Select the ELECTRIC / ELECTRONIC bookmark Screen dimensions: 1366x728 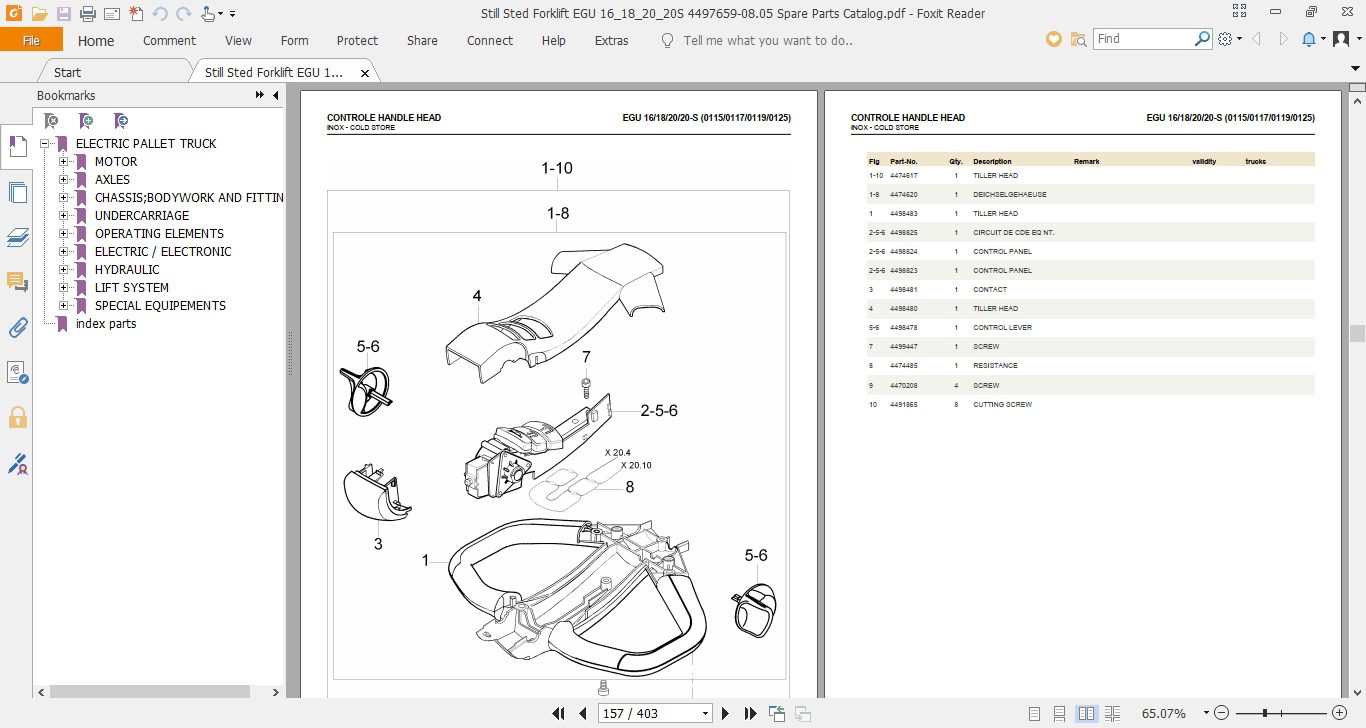tap(163, 252)
